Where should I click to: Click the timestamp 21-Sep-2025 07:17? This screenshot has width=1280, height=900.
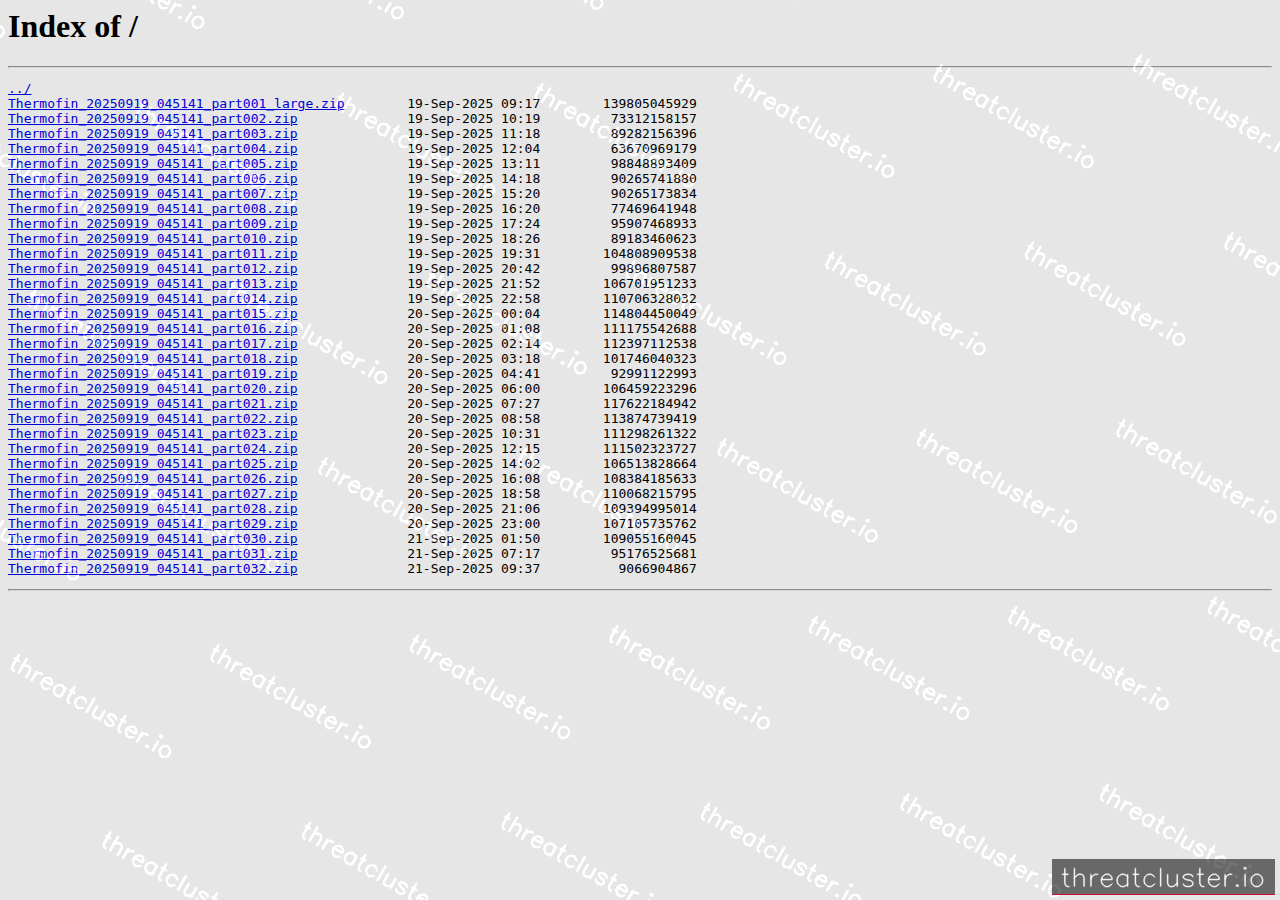[474, 554]
